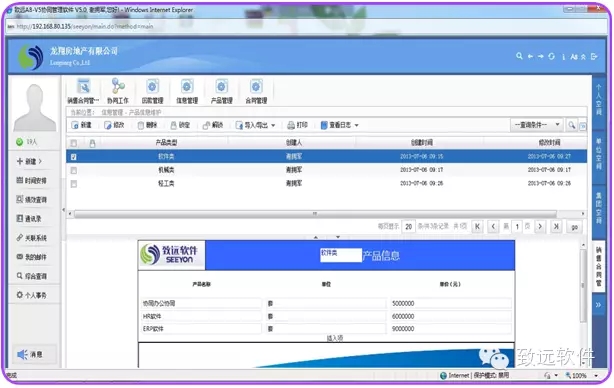Viewport: 614px width, 388px height.
Task: Switch to the 个人空间 side tab
Action: point(599,99)
